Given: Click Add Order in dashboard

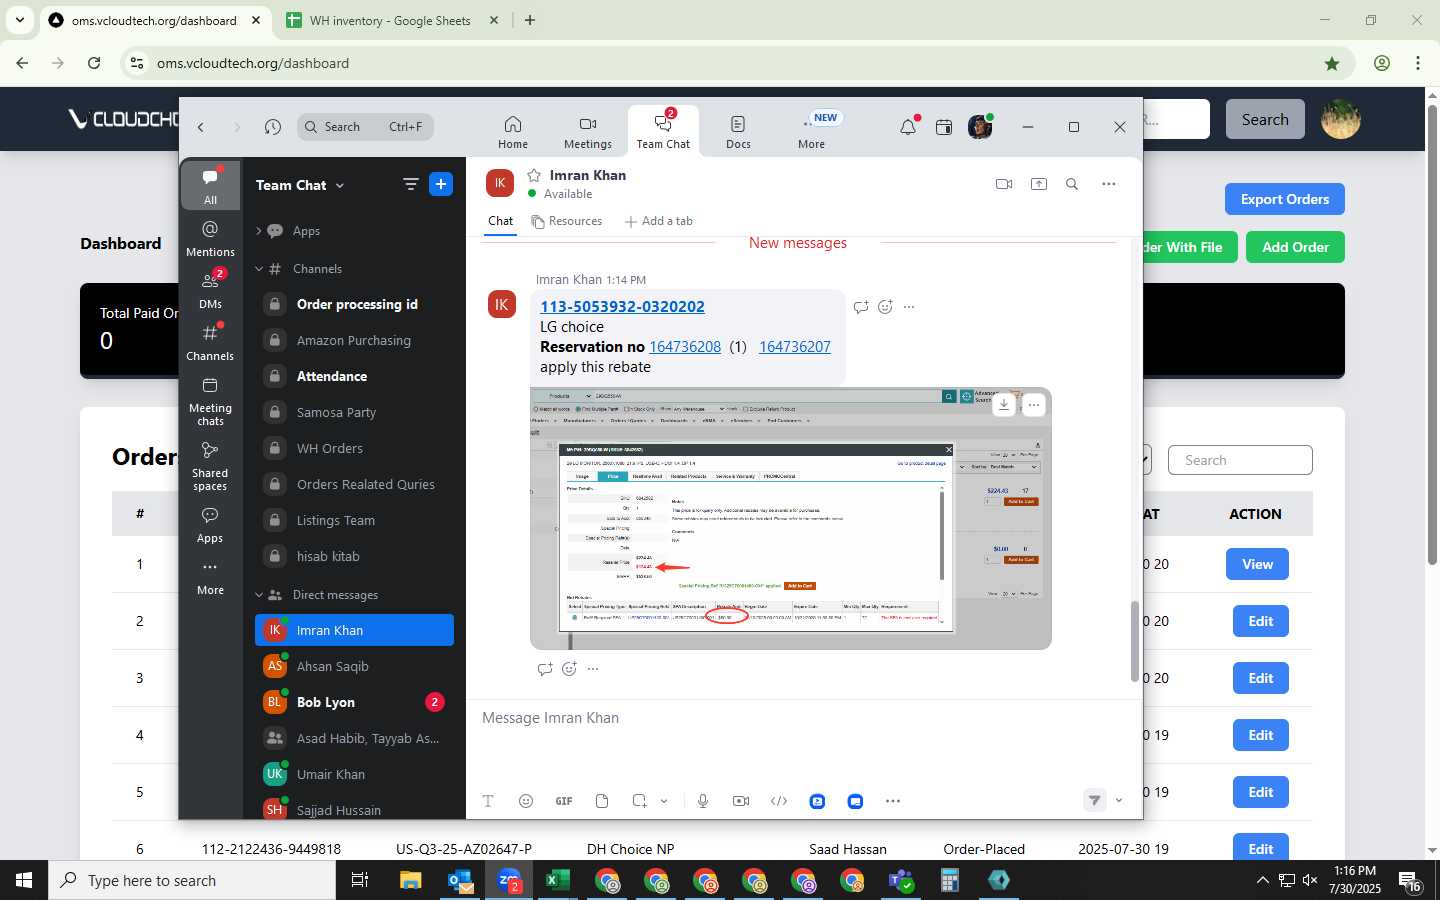Looking at the screenshot, I should 1295,247.
